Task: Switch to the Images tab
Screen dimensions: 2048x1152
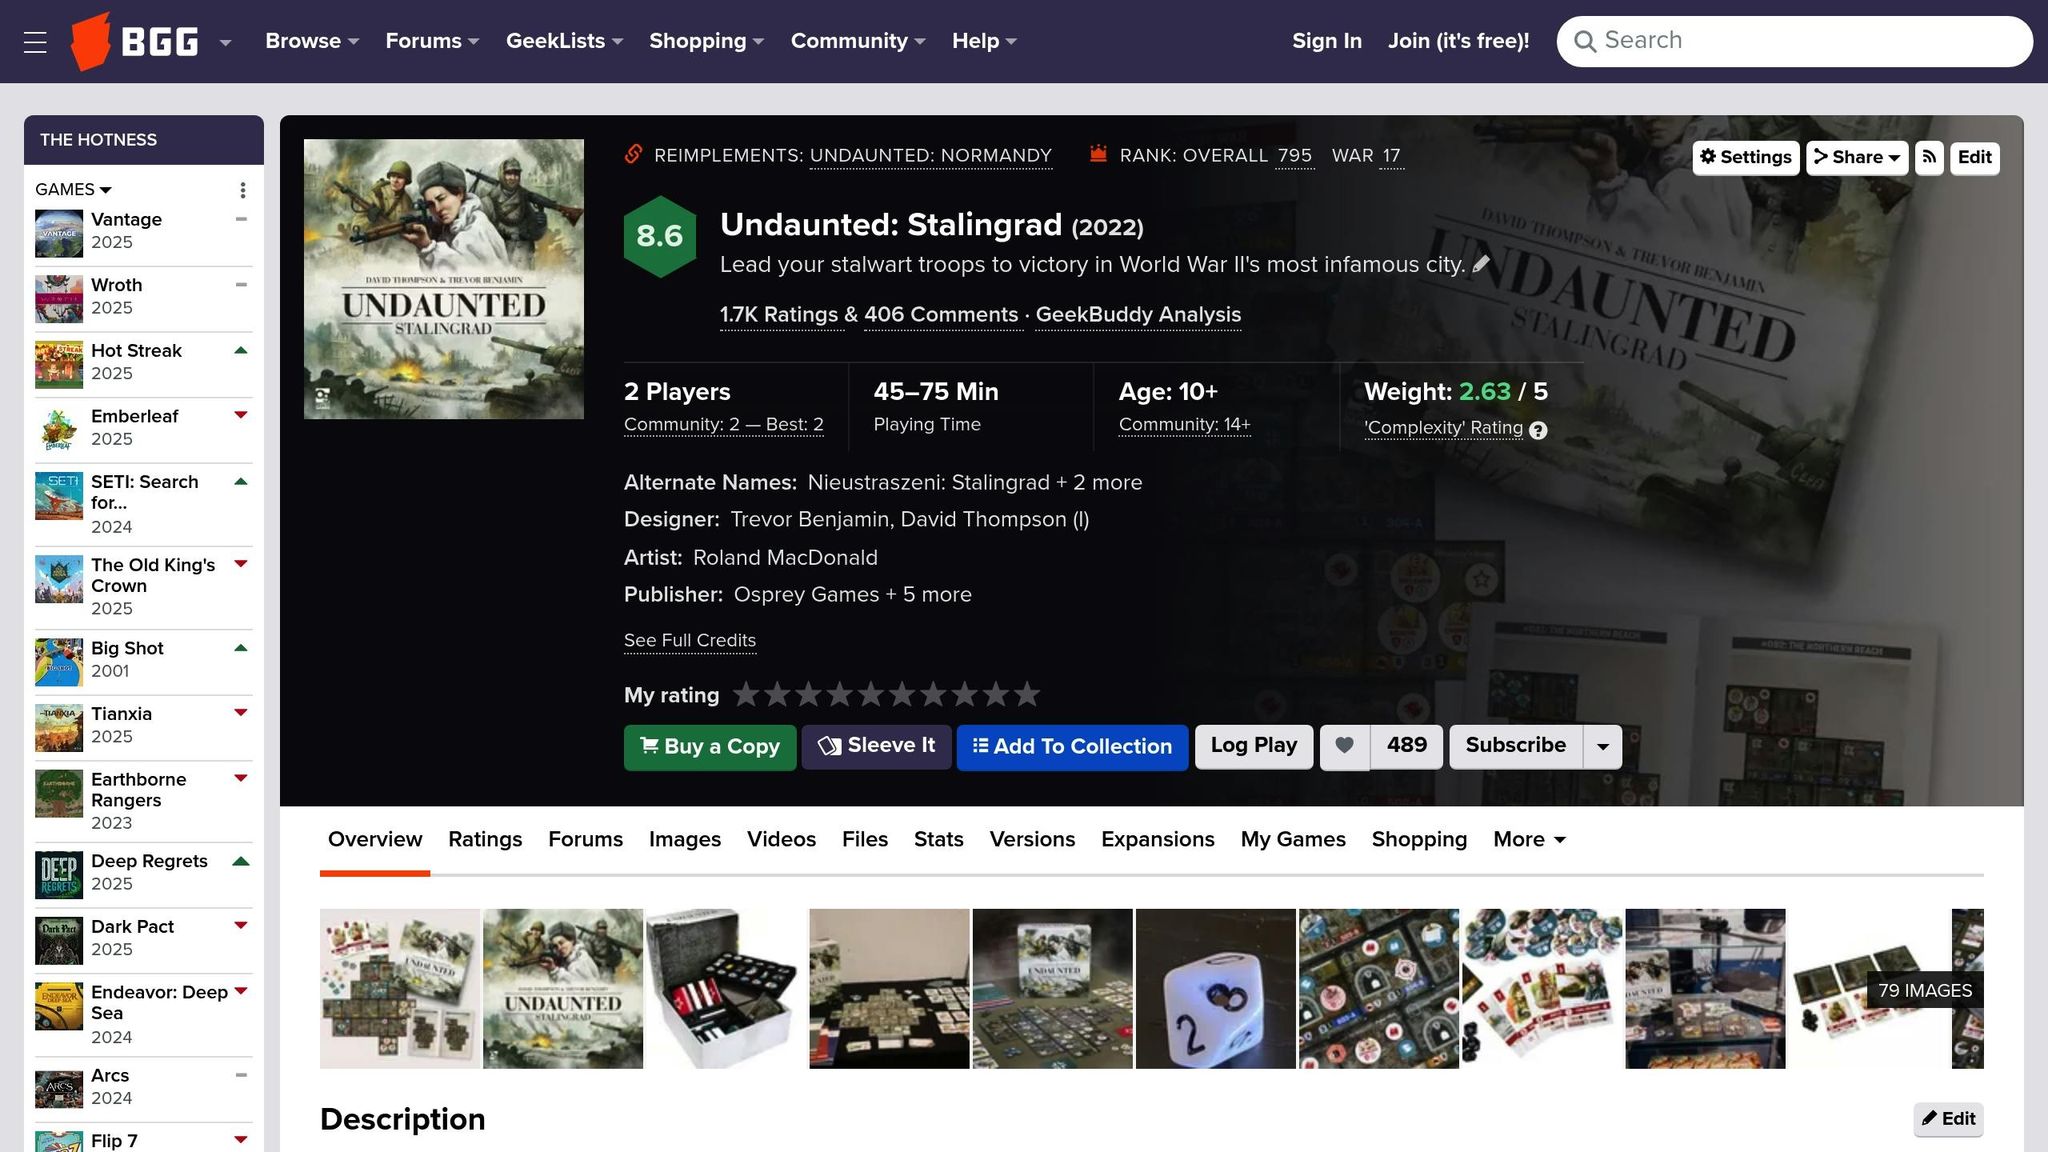Action: click(685, 839)
